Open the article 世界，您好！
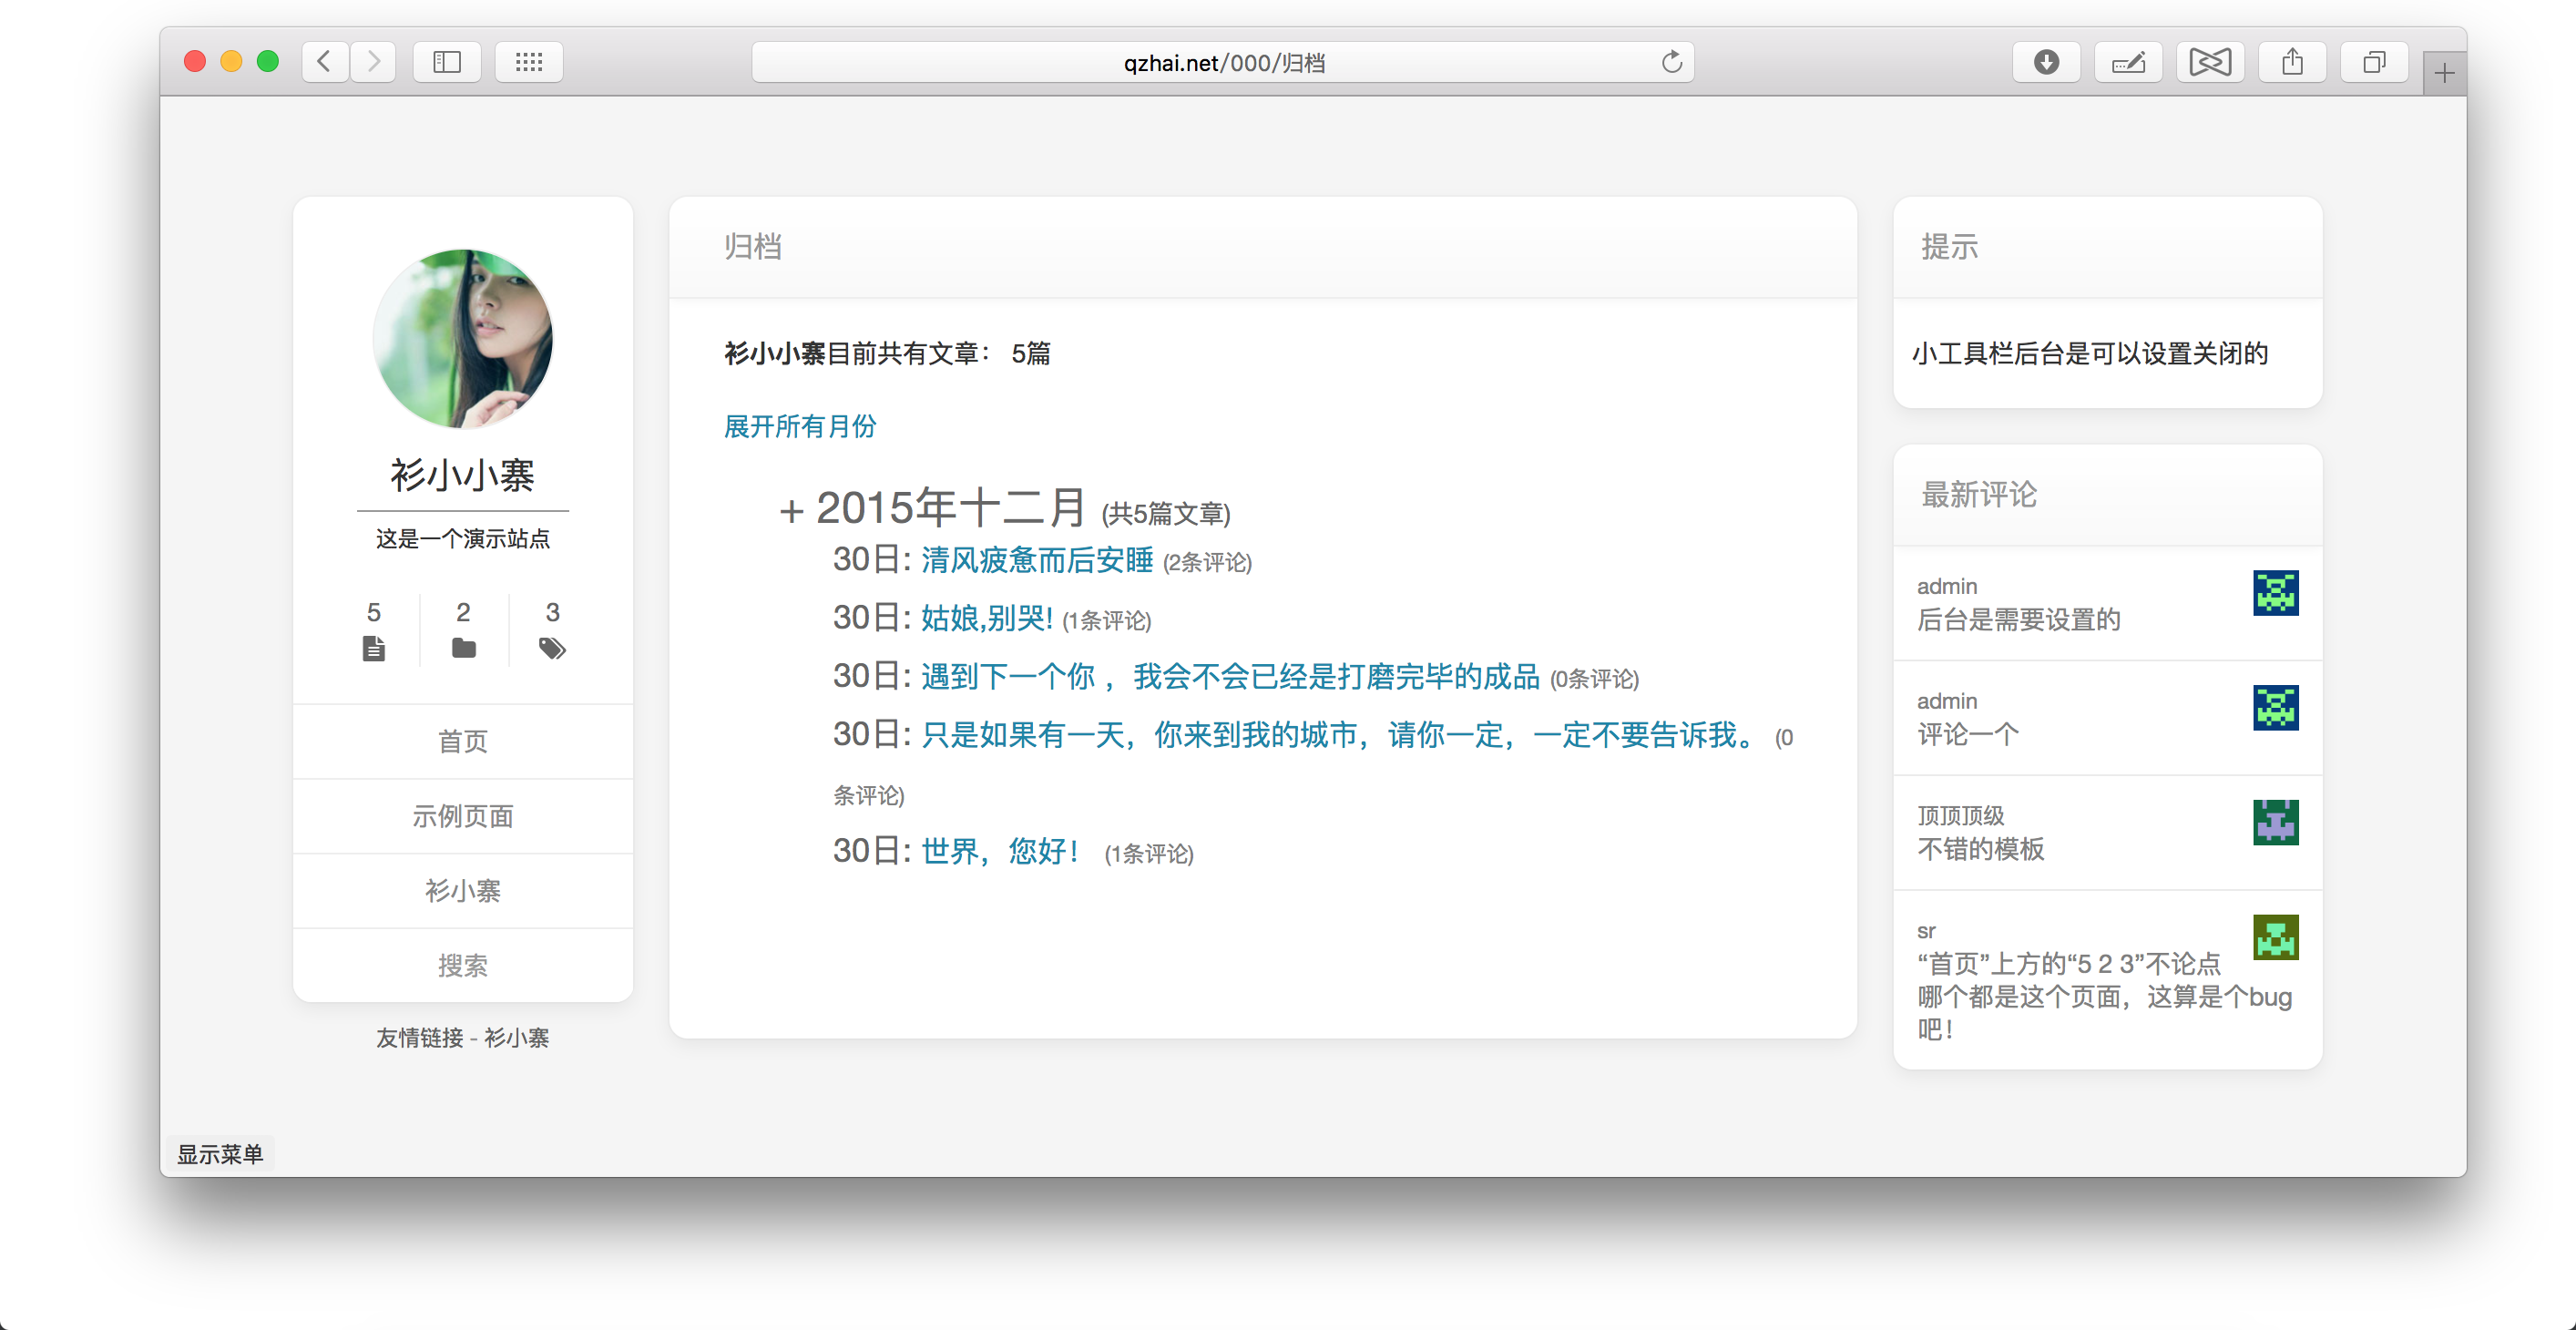Image resolution: width=2576 pixels, height=1330 pixels. point(1001,851)
